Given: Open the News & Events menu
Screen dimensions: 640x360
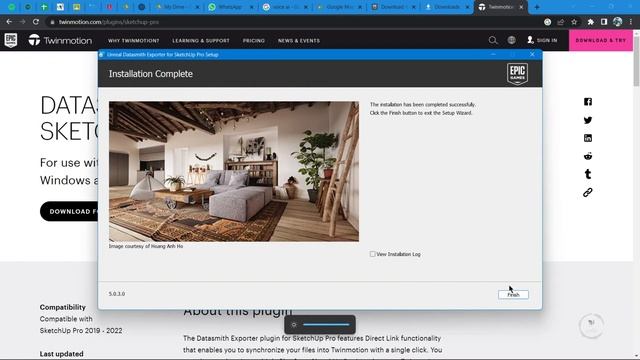Looking at the screenshot, I should click(x=299, y=41).
